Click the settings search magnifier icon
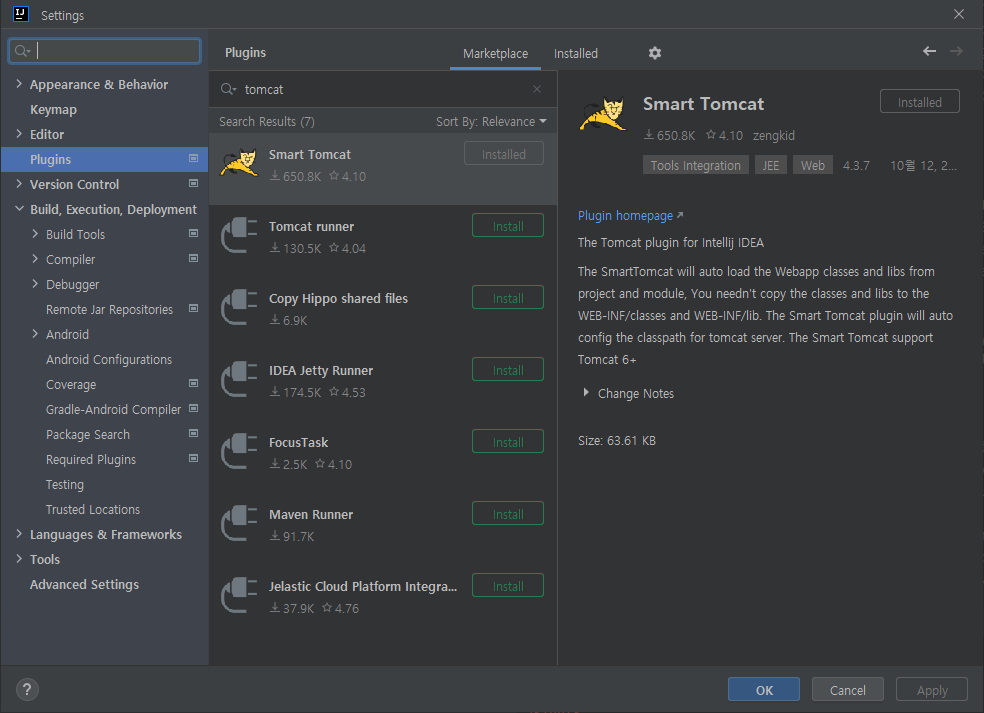This screenshot has height=713, width=984. point(22,51)
